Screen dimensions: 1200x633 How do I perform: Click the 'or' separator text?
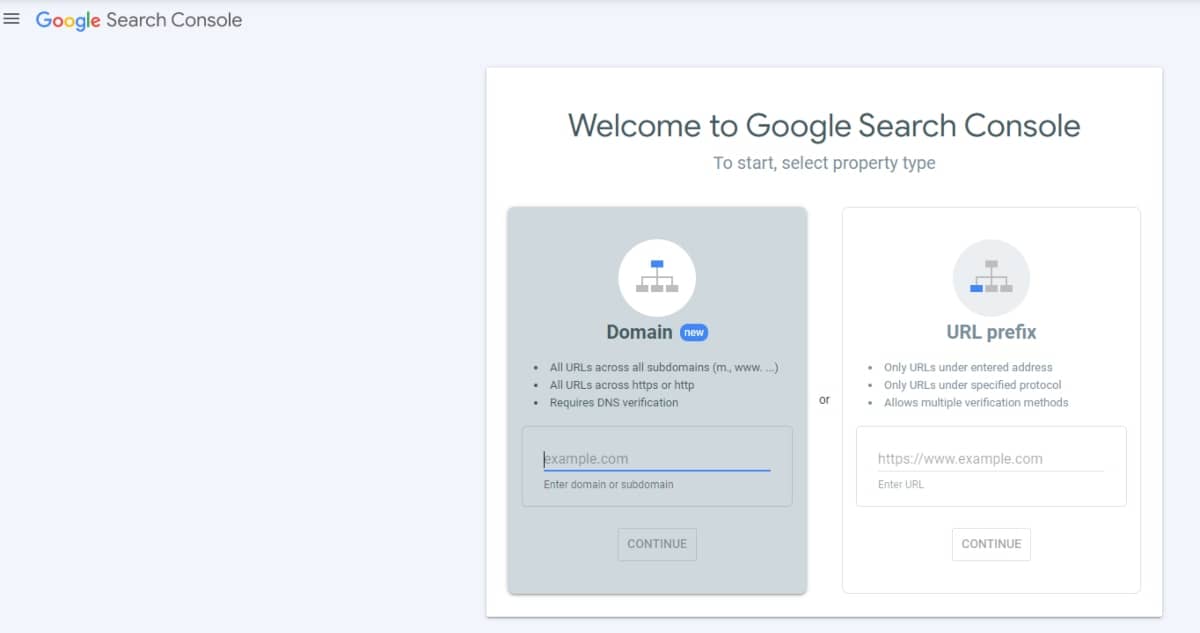tap(824, 400)
